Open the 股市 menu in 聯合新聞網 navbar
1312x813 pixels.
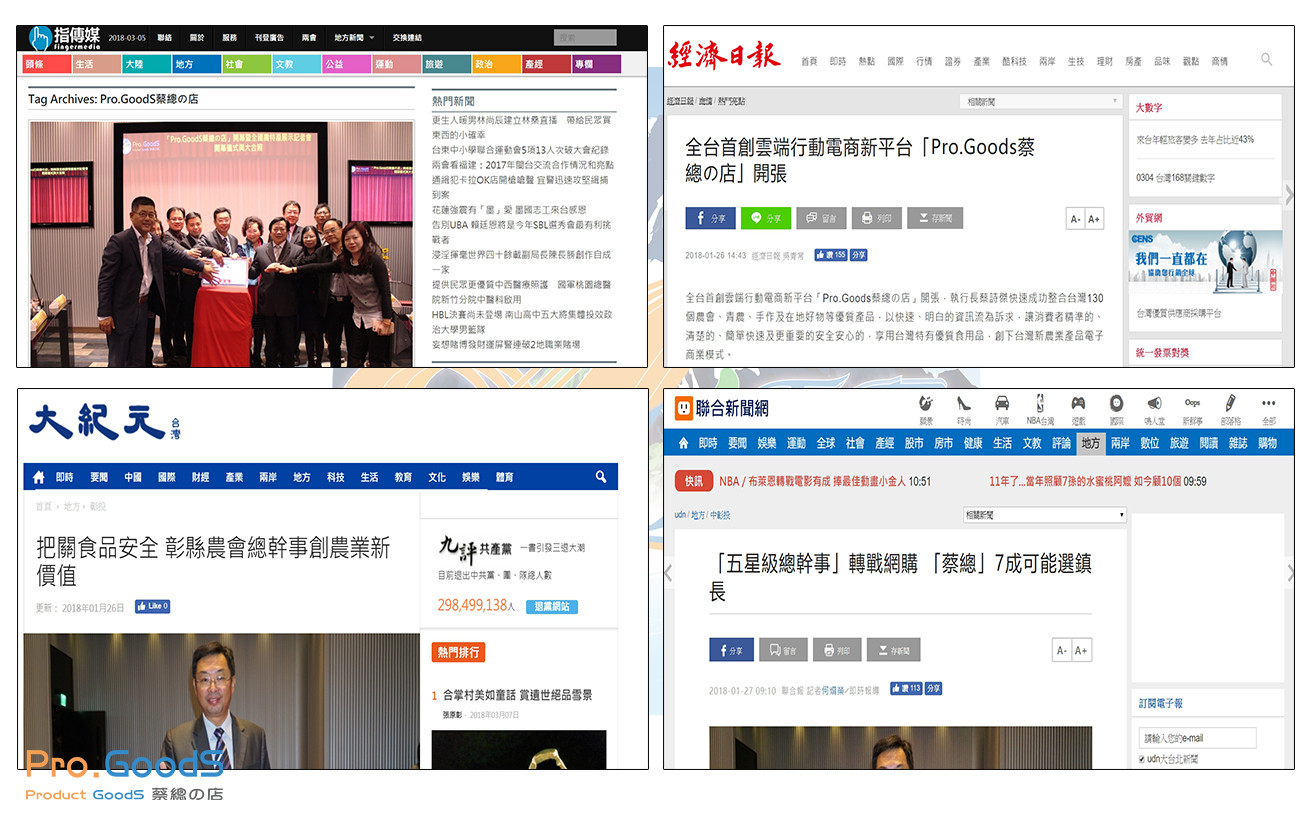click(x=914, y=443)
